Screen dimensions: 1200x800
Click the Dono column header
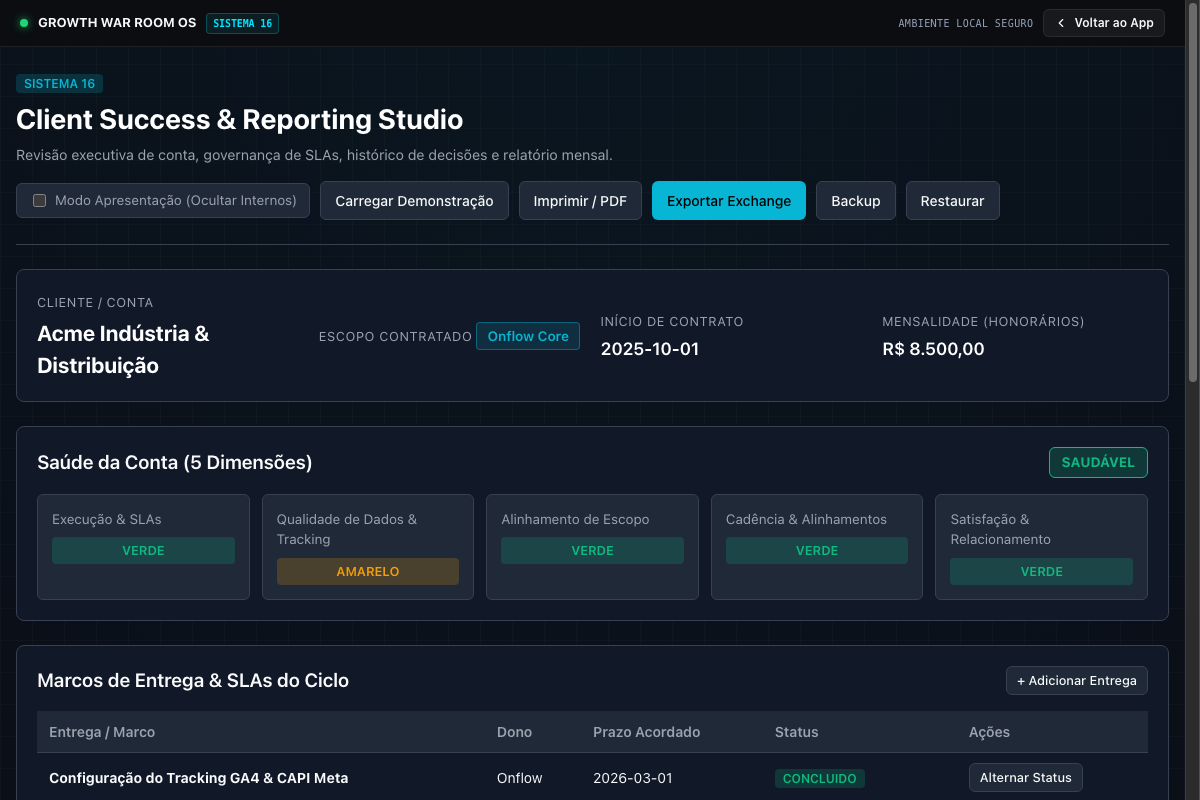point(514,732)
